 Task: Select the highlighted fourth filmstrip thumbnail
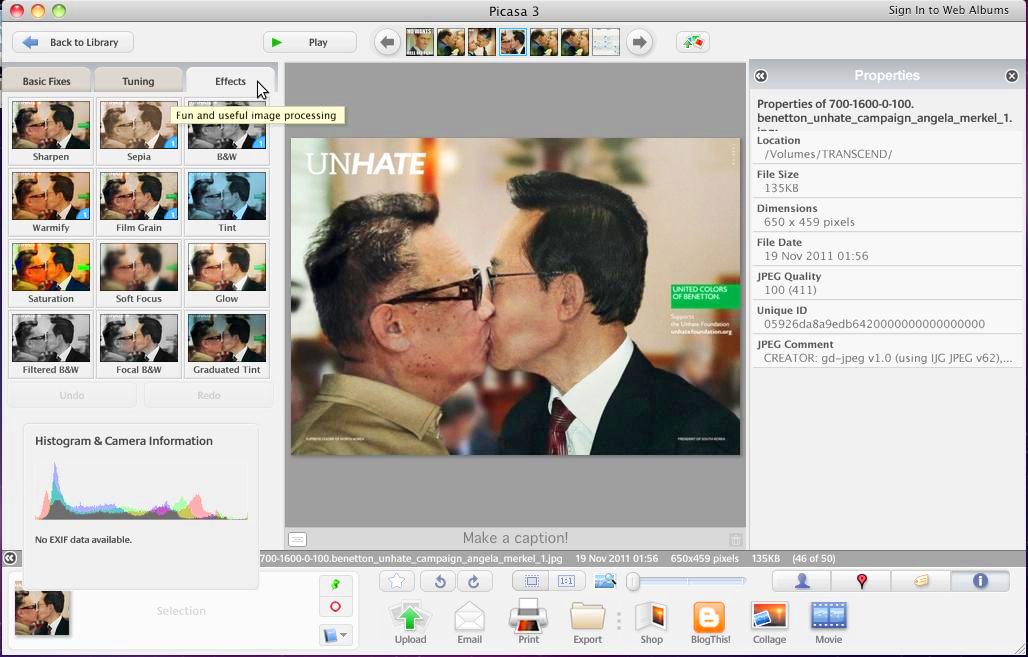click(x=513, y=42)
